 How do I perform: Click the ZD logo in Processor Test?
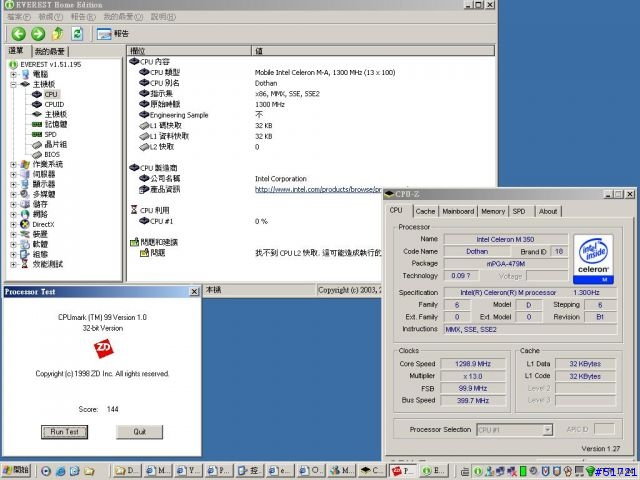coord(103,349)
